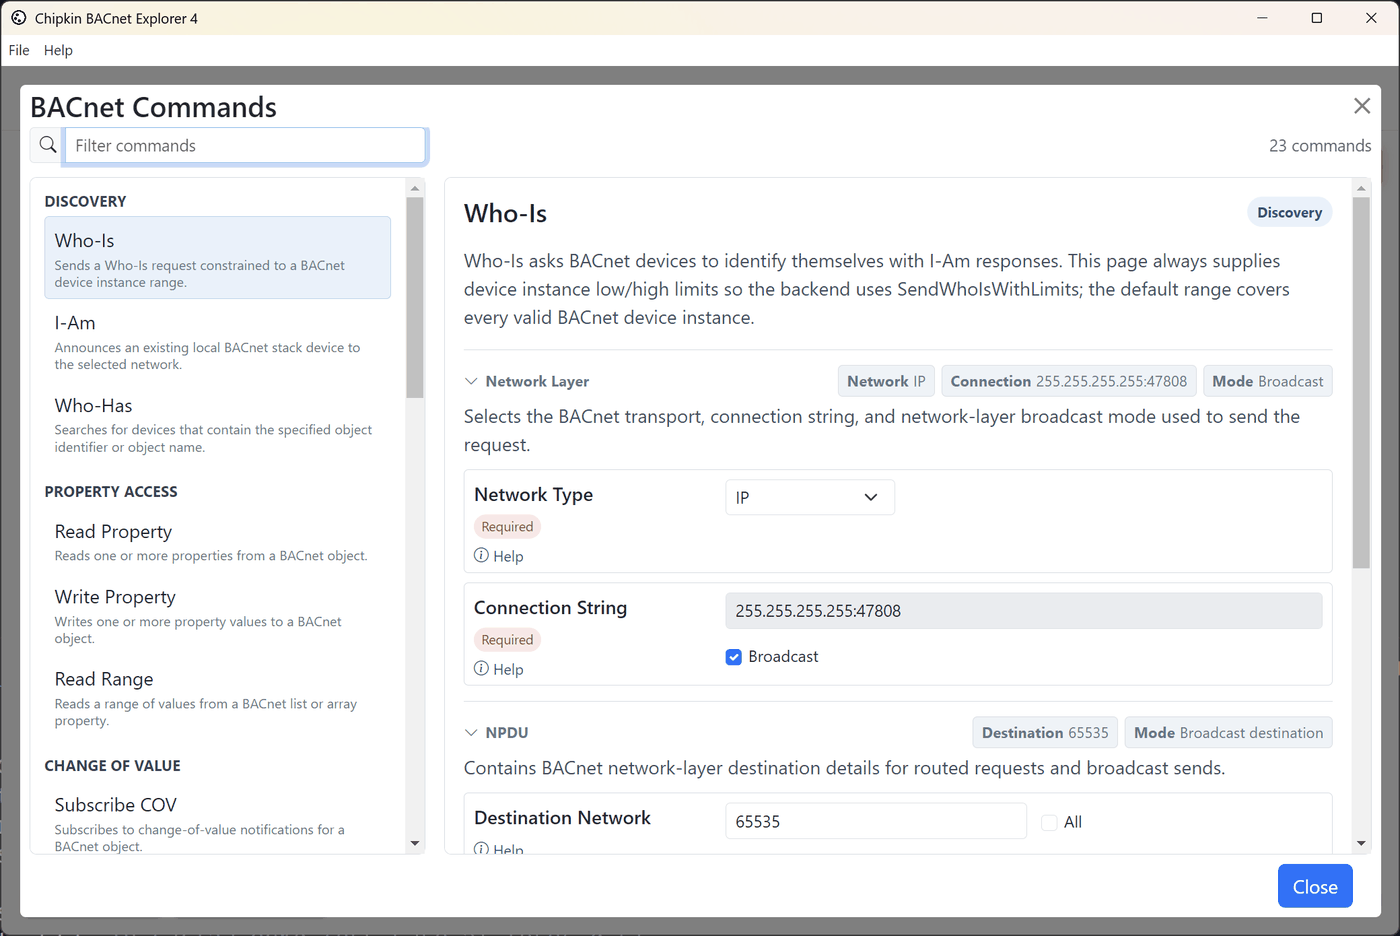Screen dimensions: 1400x936
Task: Click the Mode Broadcast summary chip
Action: (x=1268, y=381)
